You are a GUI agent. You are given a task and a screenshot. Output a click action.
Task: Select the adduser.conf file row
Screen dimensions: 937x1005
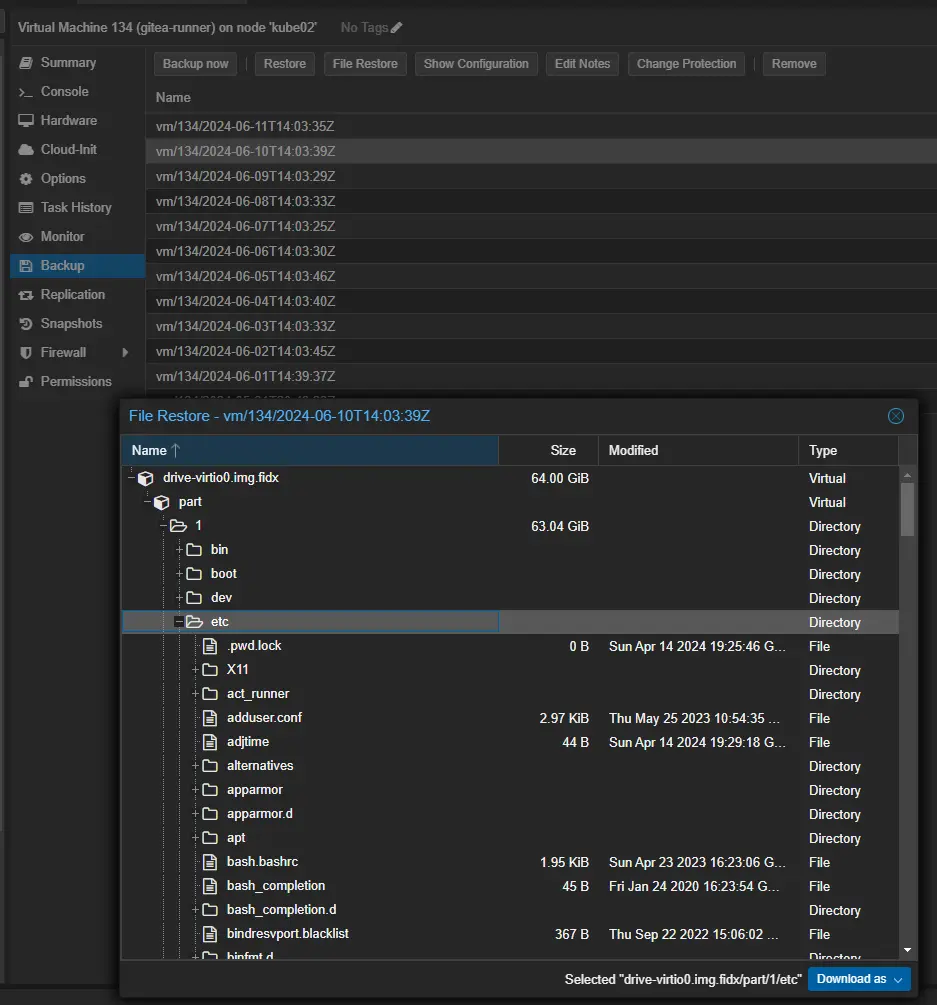264,718
